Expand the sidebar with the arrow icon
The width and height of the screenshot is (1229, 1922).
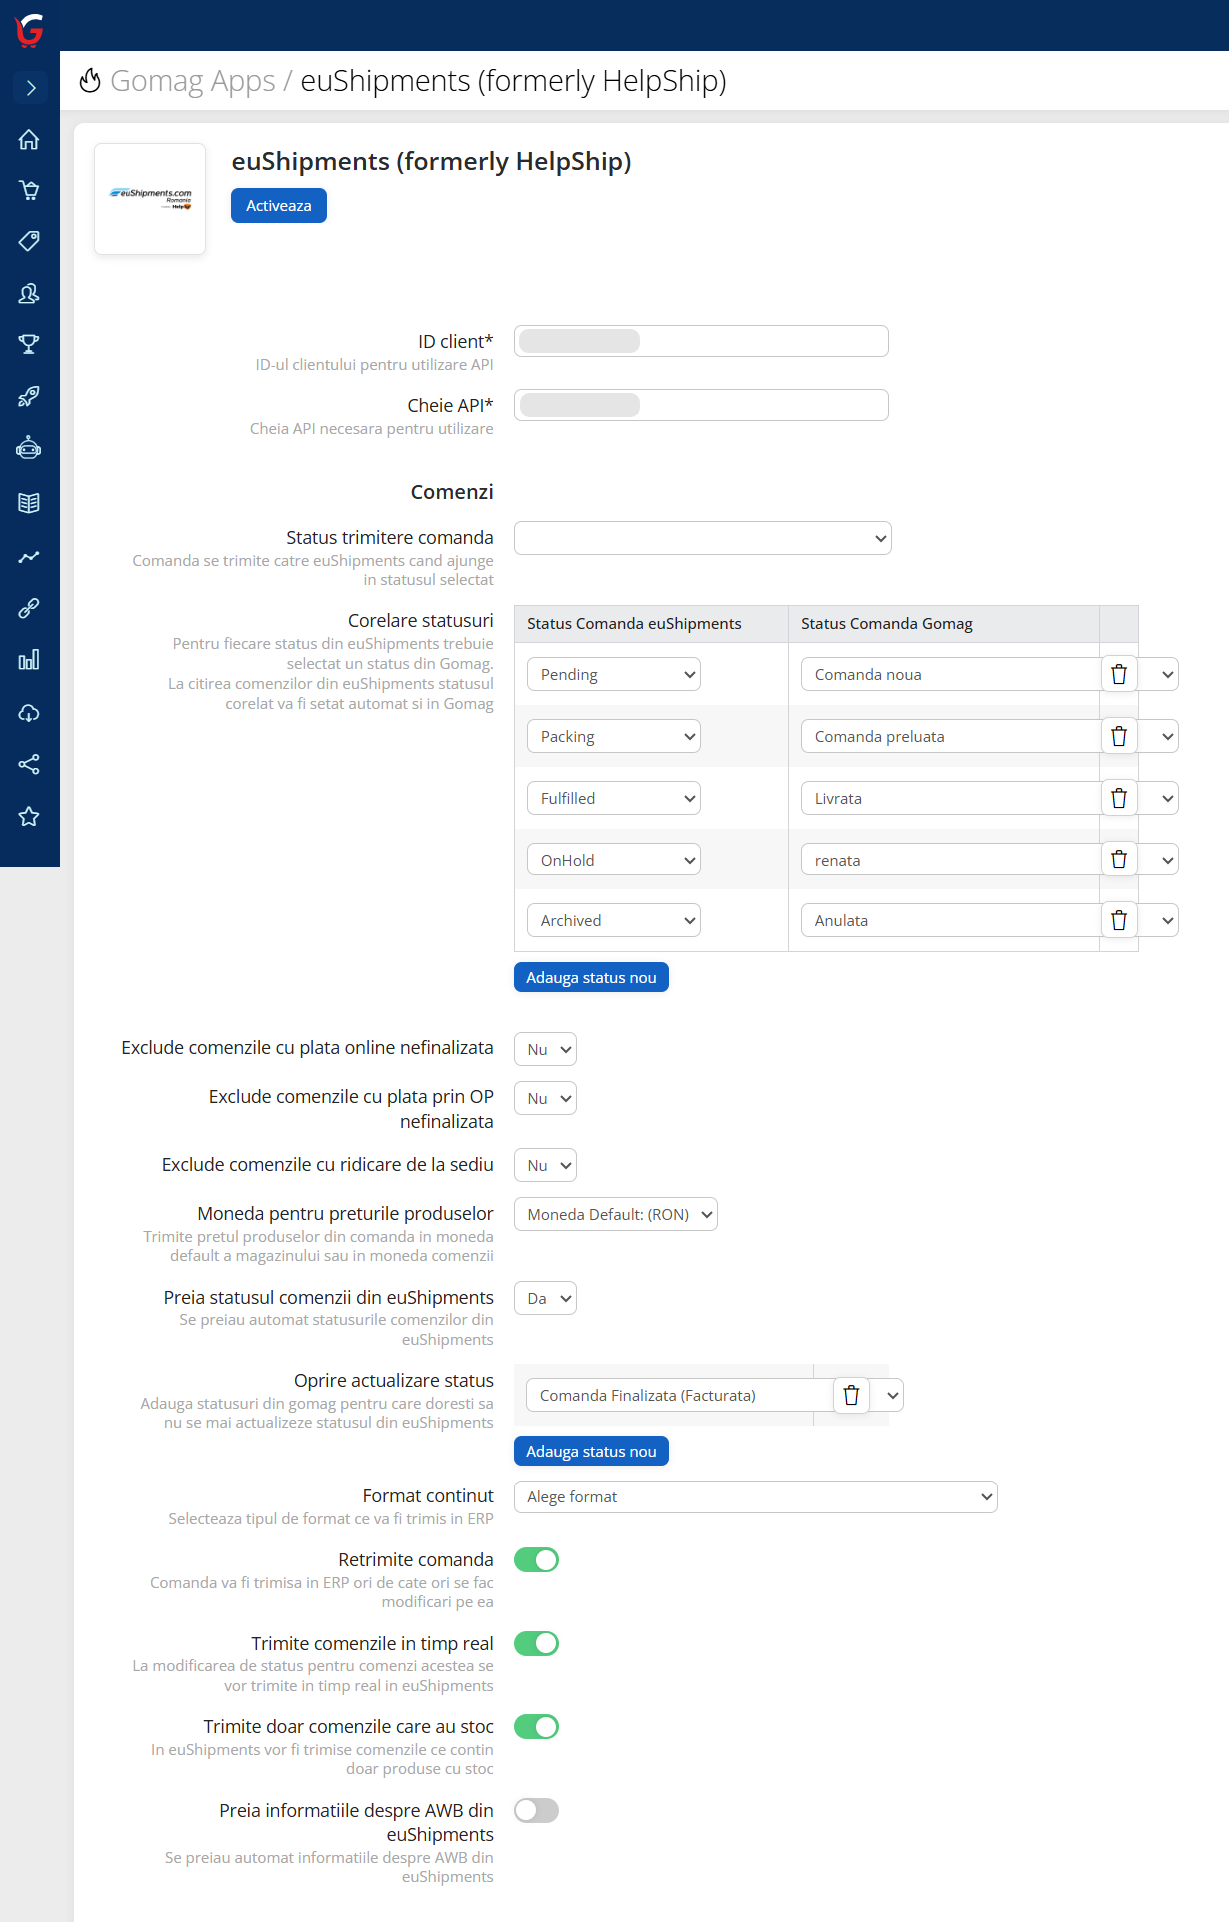tap(30, 88)
